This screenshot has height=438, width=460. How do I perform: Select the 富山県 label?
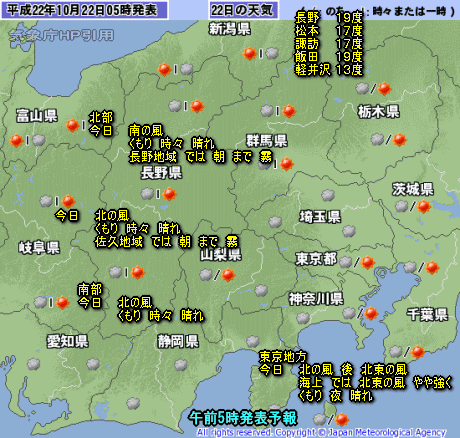pyautogui.click(x=37, y=116)
